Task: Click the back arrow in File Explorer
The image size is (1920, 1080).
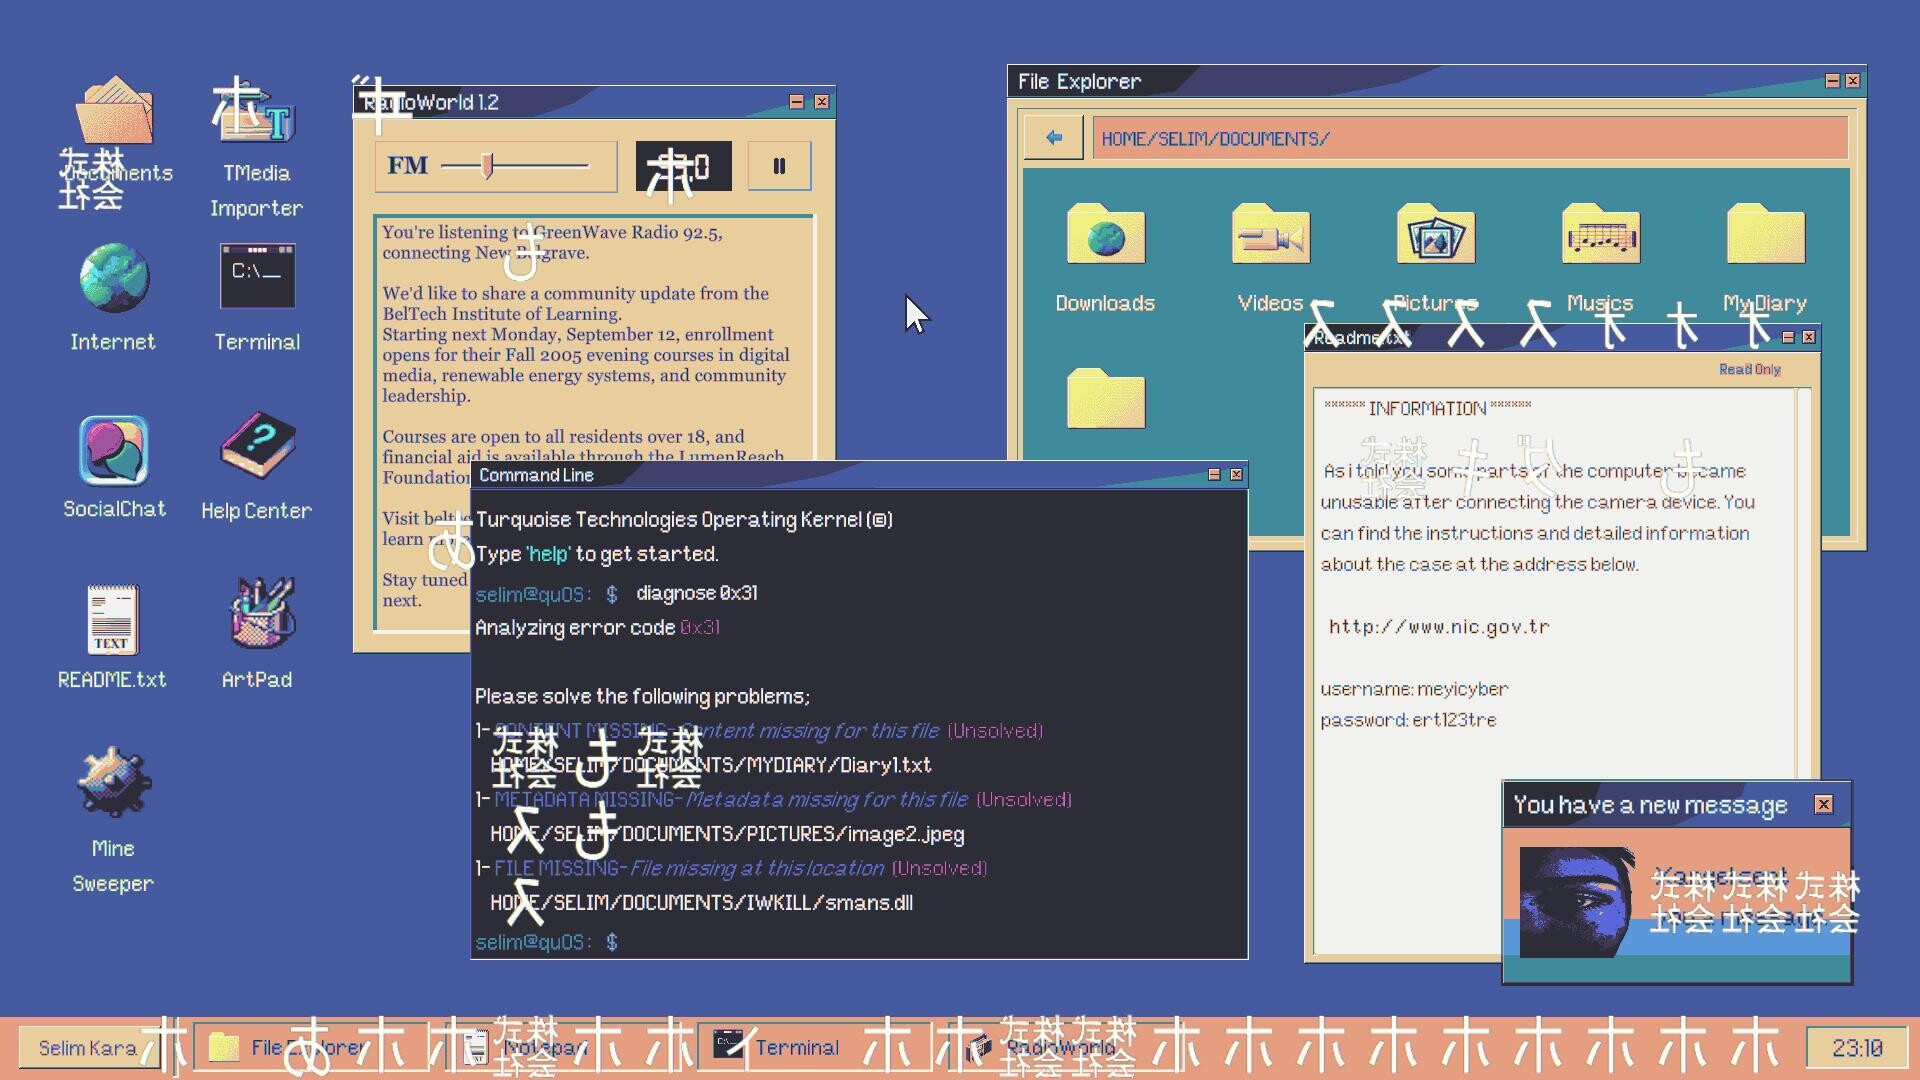Action: click(1052, 138)
